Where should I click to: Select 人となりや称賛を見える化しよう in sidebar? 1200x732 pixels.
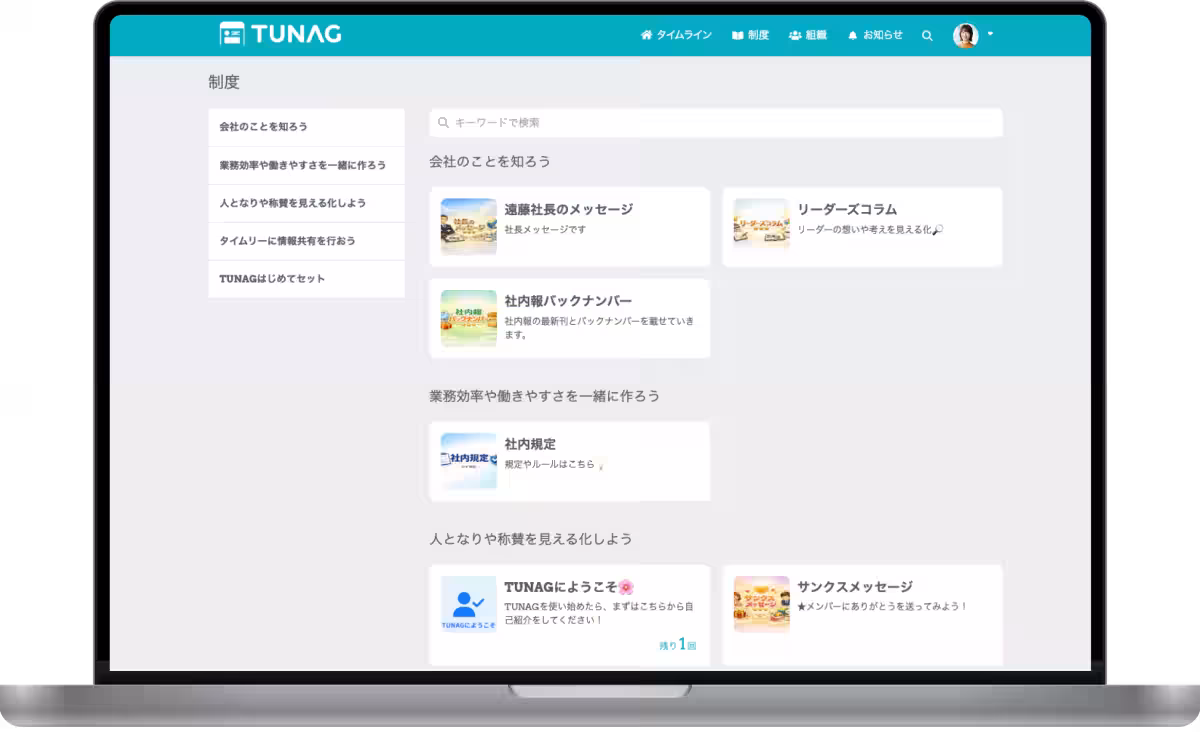click(x=306, y=203)
